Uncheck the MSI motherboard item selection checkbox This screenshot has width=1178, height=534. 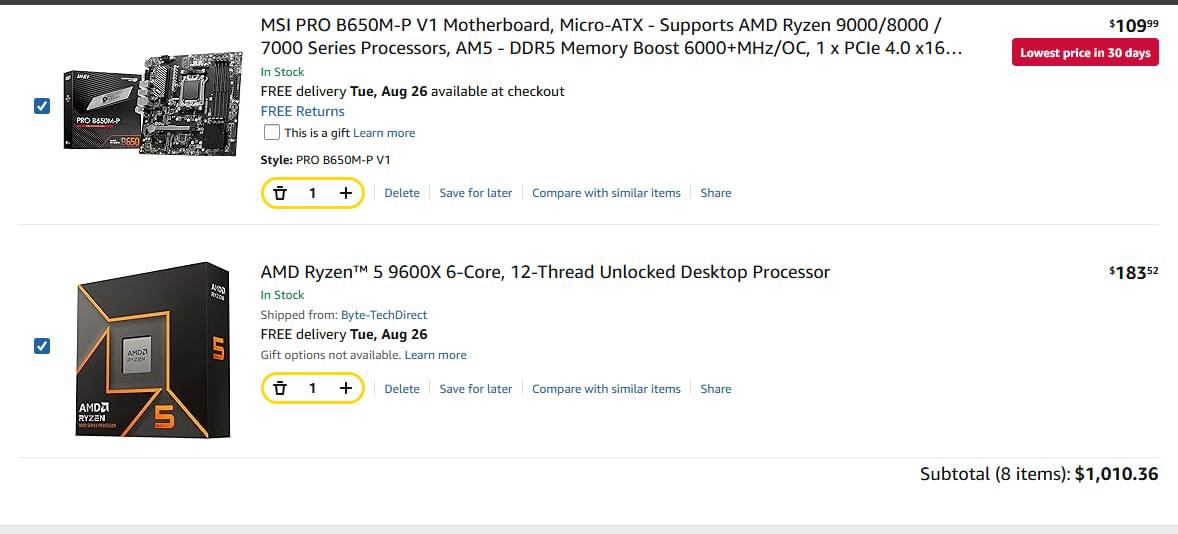[x=42, y=106]
